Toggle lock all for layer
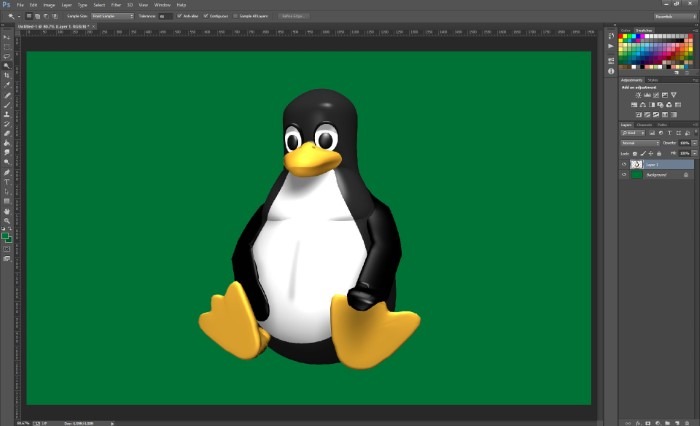700x426 pixels. pos(659,154)
